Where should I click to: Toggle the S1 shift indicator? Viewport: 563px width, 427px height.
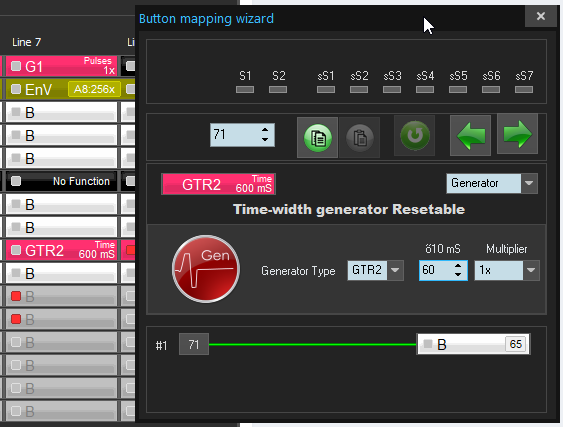(245, 89)
